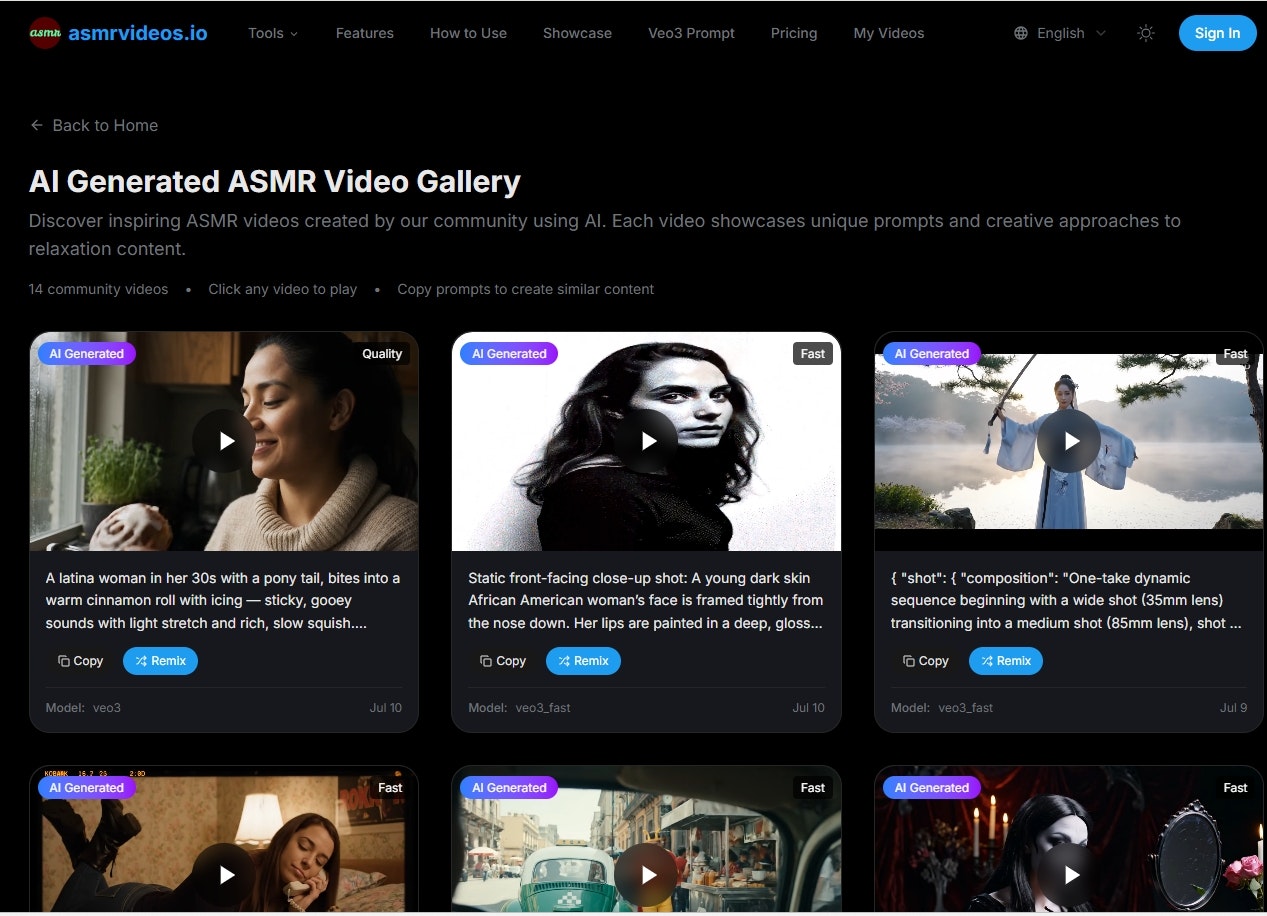
Task: Play the street car window video
Action: [x=646, y=875]
